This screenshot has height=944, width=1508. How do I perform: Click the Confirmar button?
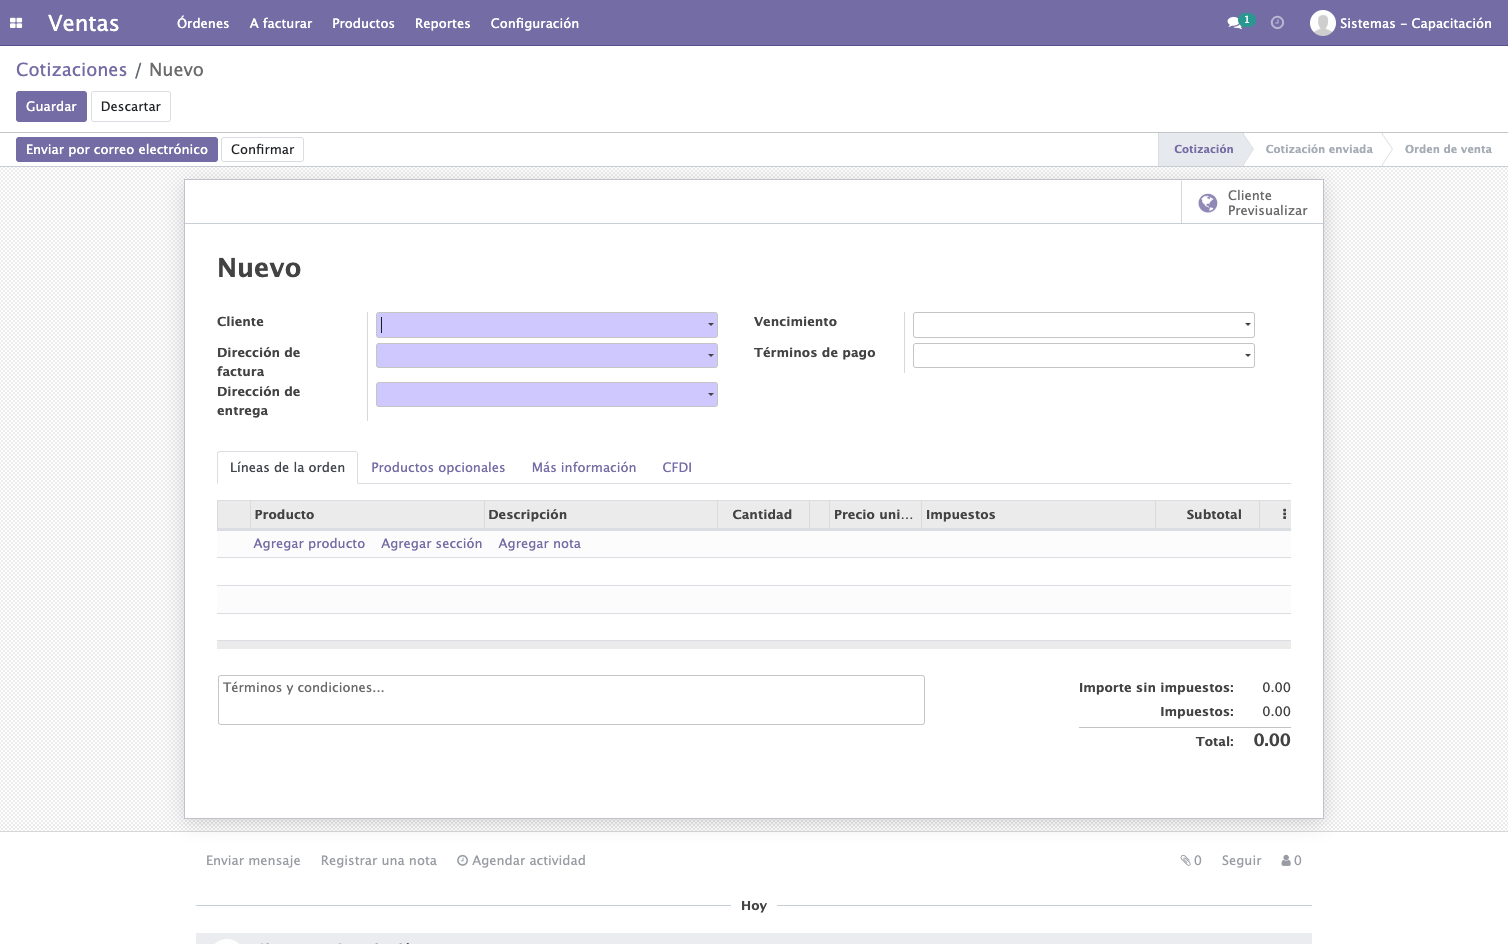(263, 149)
